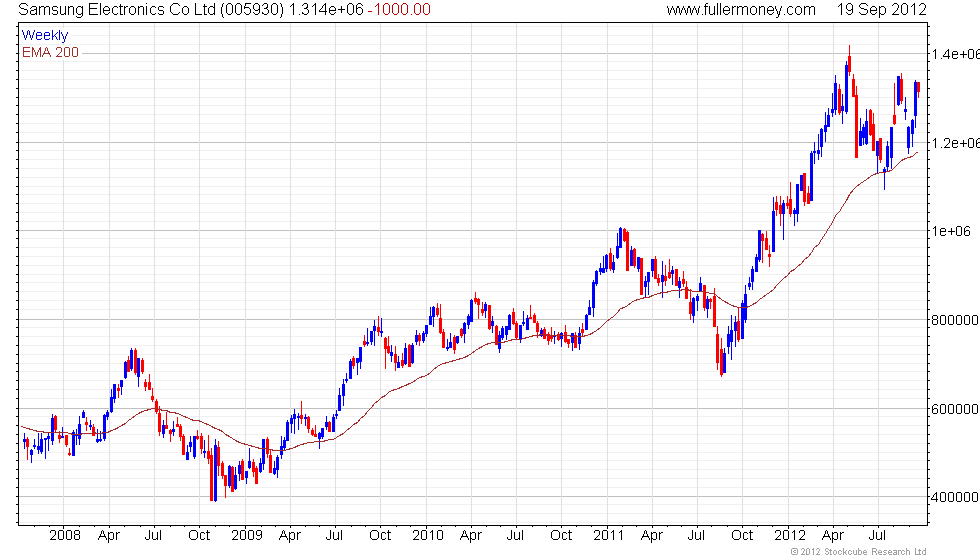Select the 2009 year axis label
The width and height of the screenshot is (980, 560).
(246, 535)
